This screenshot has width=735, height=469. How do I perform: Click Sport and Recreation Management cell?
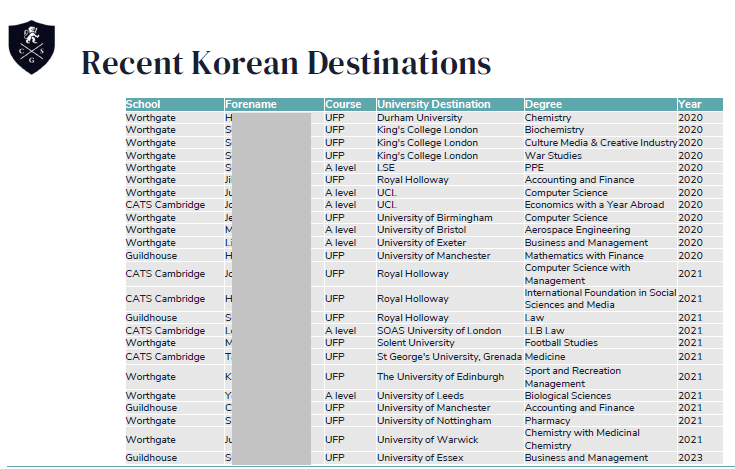[600, 377]
